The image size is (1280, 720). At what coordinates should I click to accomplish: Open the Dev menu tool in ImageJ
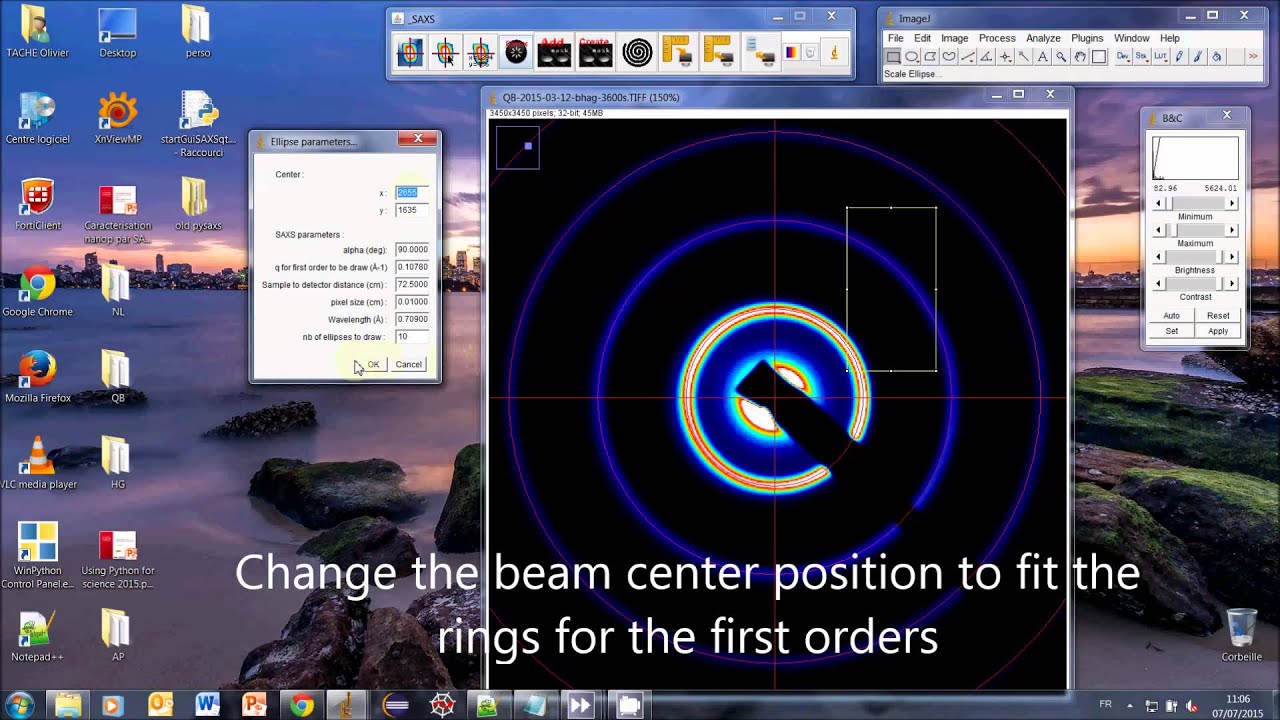click(x=1122, y=56)
